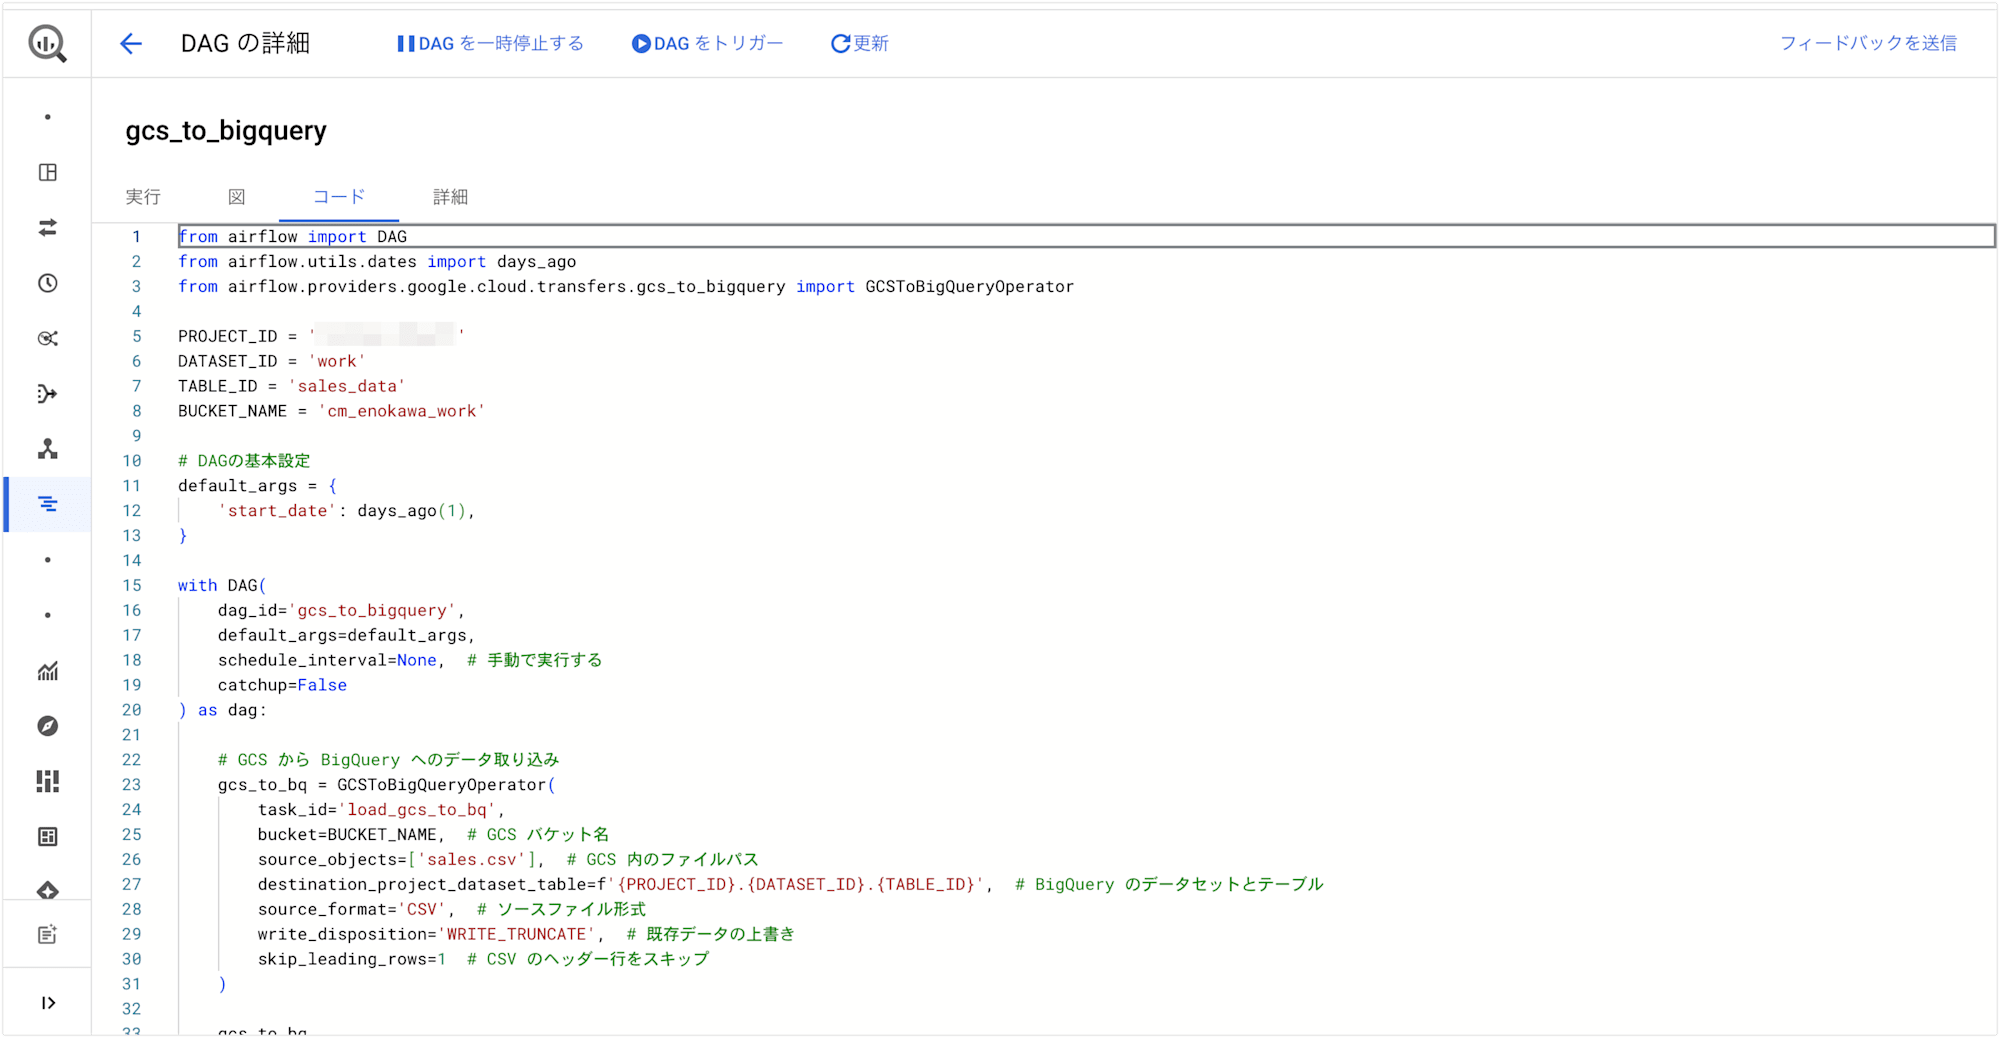
Task: Click 'skip_leading_rows=1' on line 30
Action: pos(352,959)
